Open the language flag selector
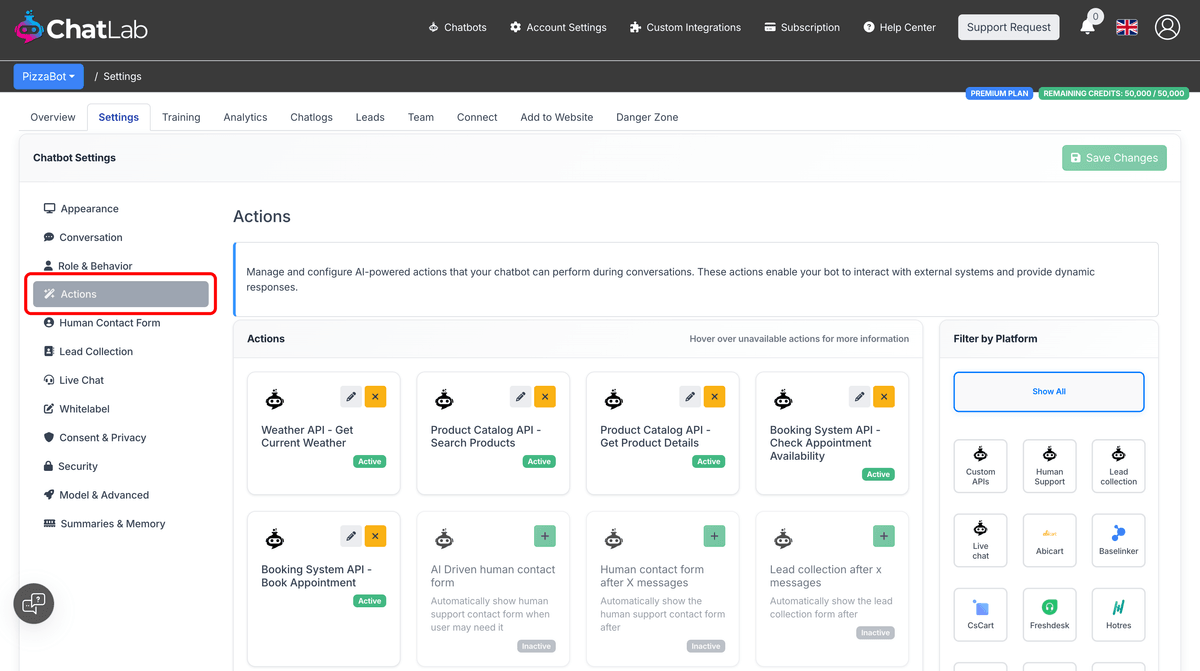The height and width of the screenshot is (671, 1200). (x=1127, y=27)
